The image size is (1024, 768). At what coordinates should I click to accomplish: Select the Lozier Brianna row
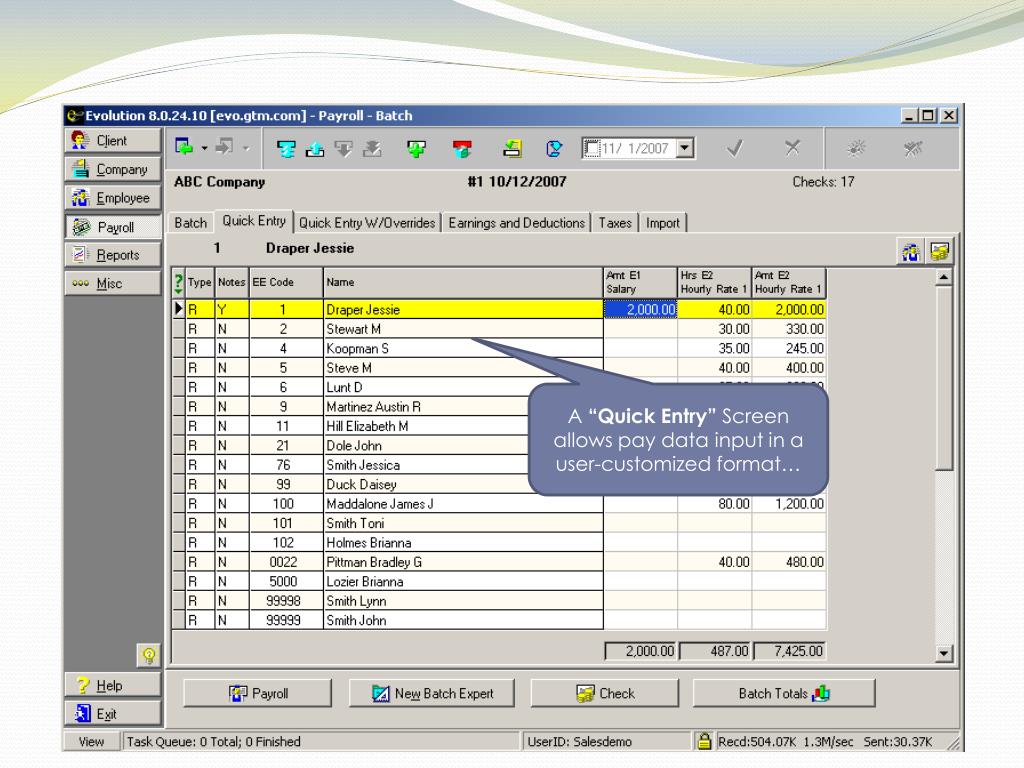click(499, 582)
